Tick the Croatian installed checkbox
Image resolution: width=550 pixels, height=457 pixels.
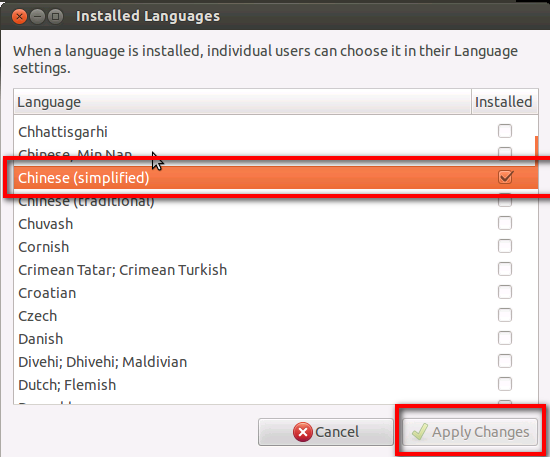[x=505, y=292]
